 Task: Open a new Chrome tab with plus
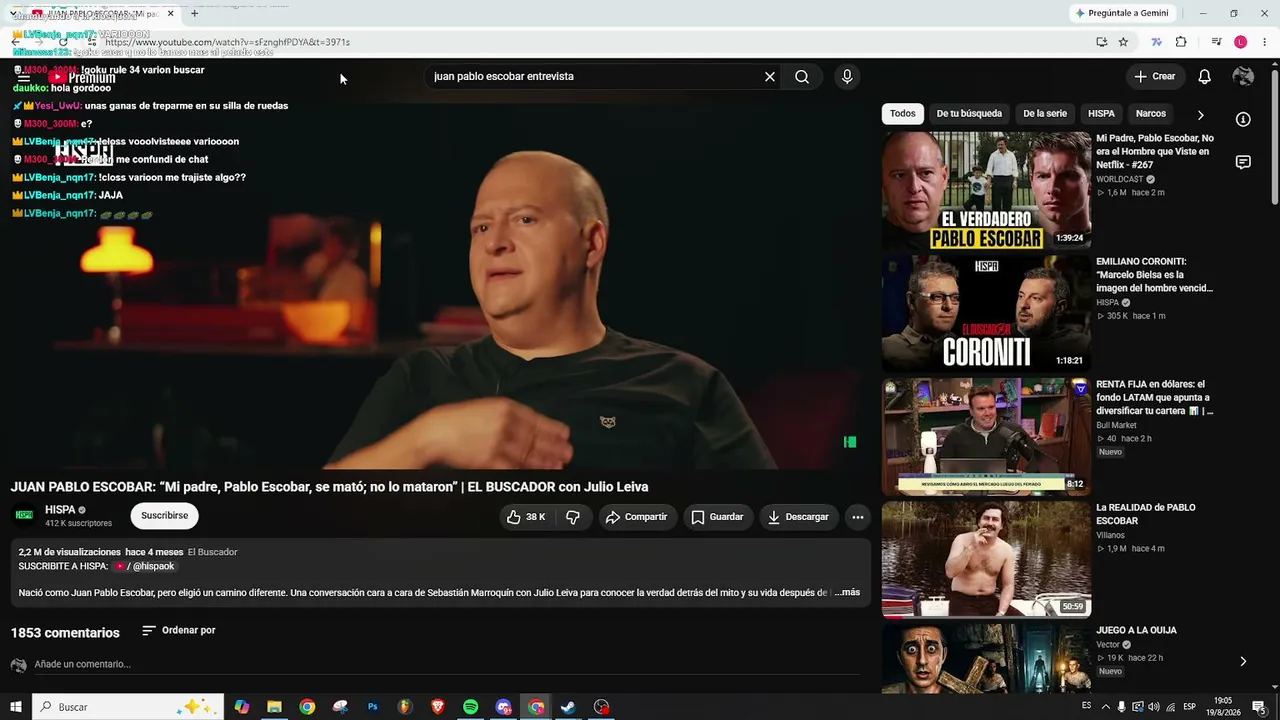[x=194, y=14]
